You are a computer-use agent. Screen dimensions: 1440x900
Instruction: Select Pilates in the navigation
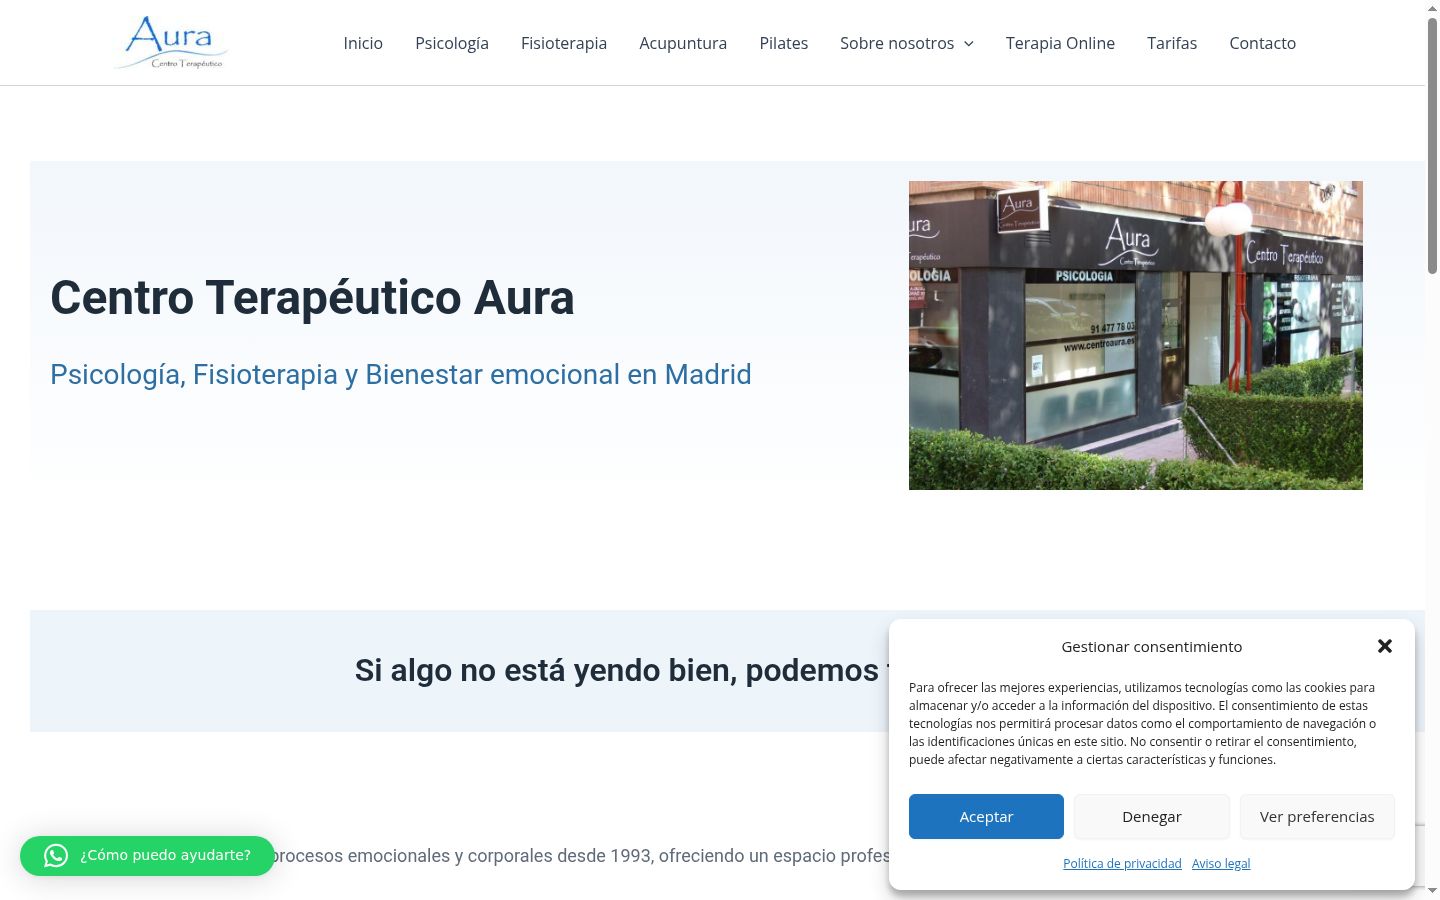tap(784, 43)
